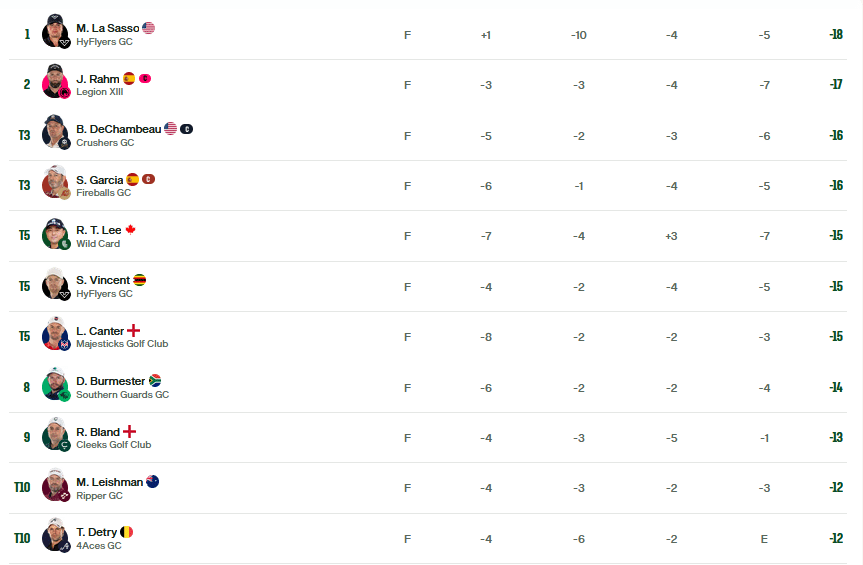The image size is (863, 565).
Task: Open the S. Garcia player name link
Action: (100, 180)
